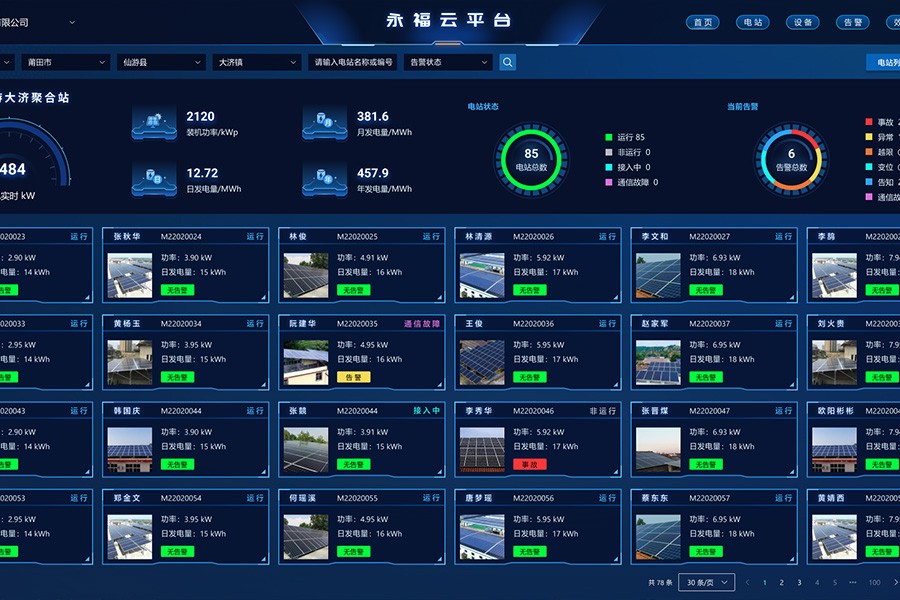The image size is (900, 600).
Task: Click the station name or number search field
Action: [354, 62]
